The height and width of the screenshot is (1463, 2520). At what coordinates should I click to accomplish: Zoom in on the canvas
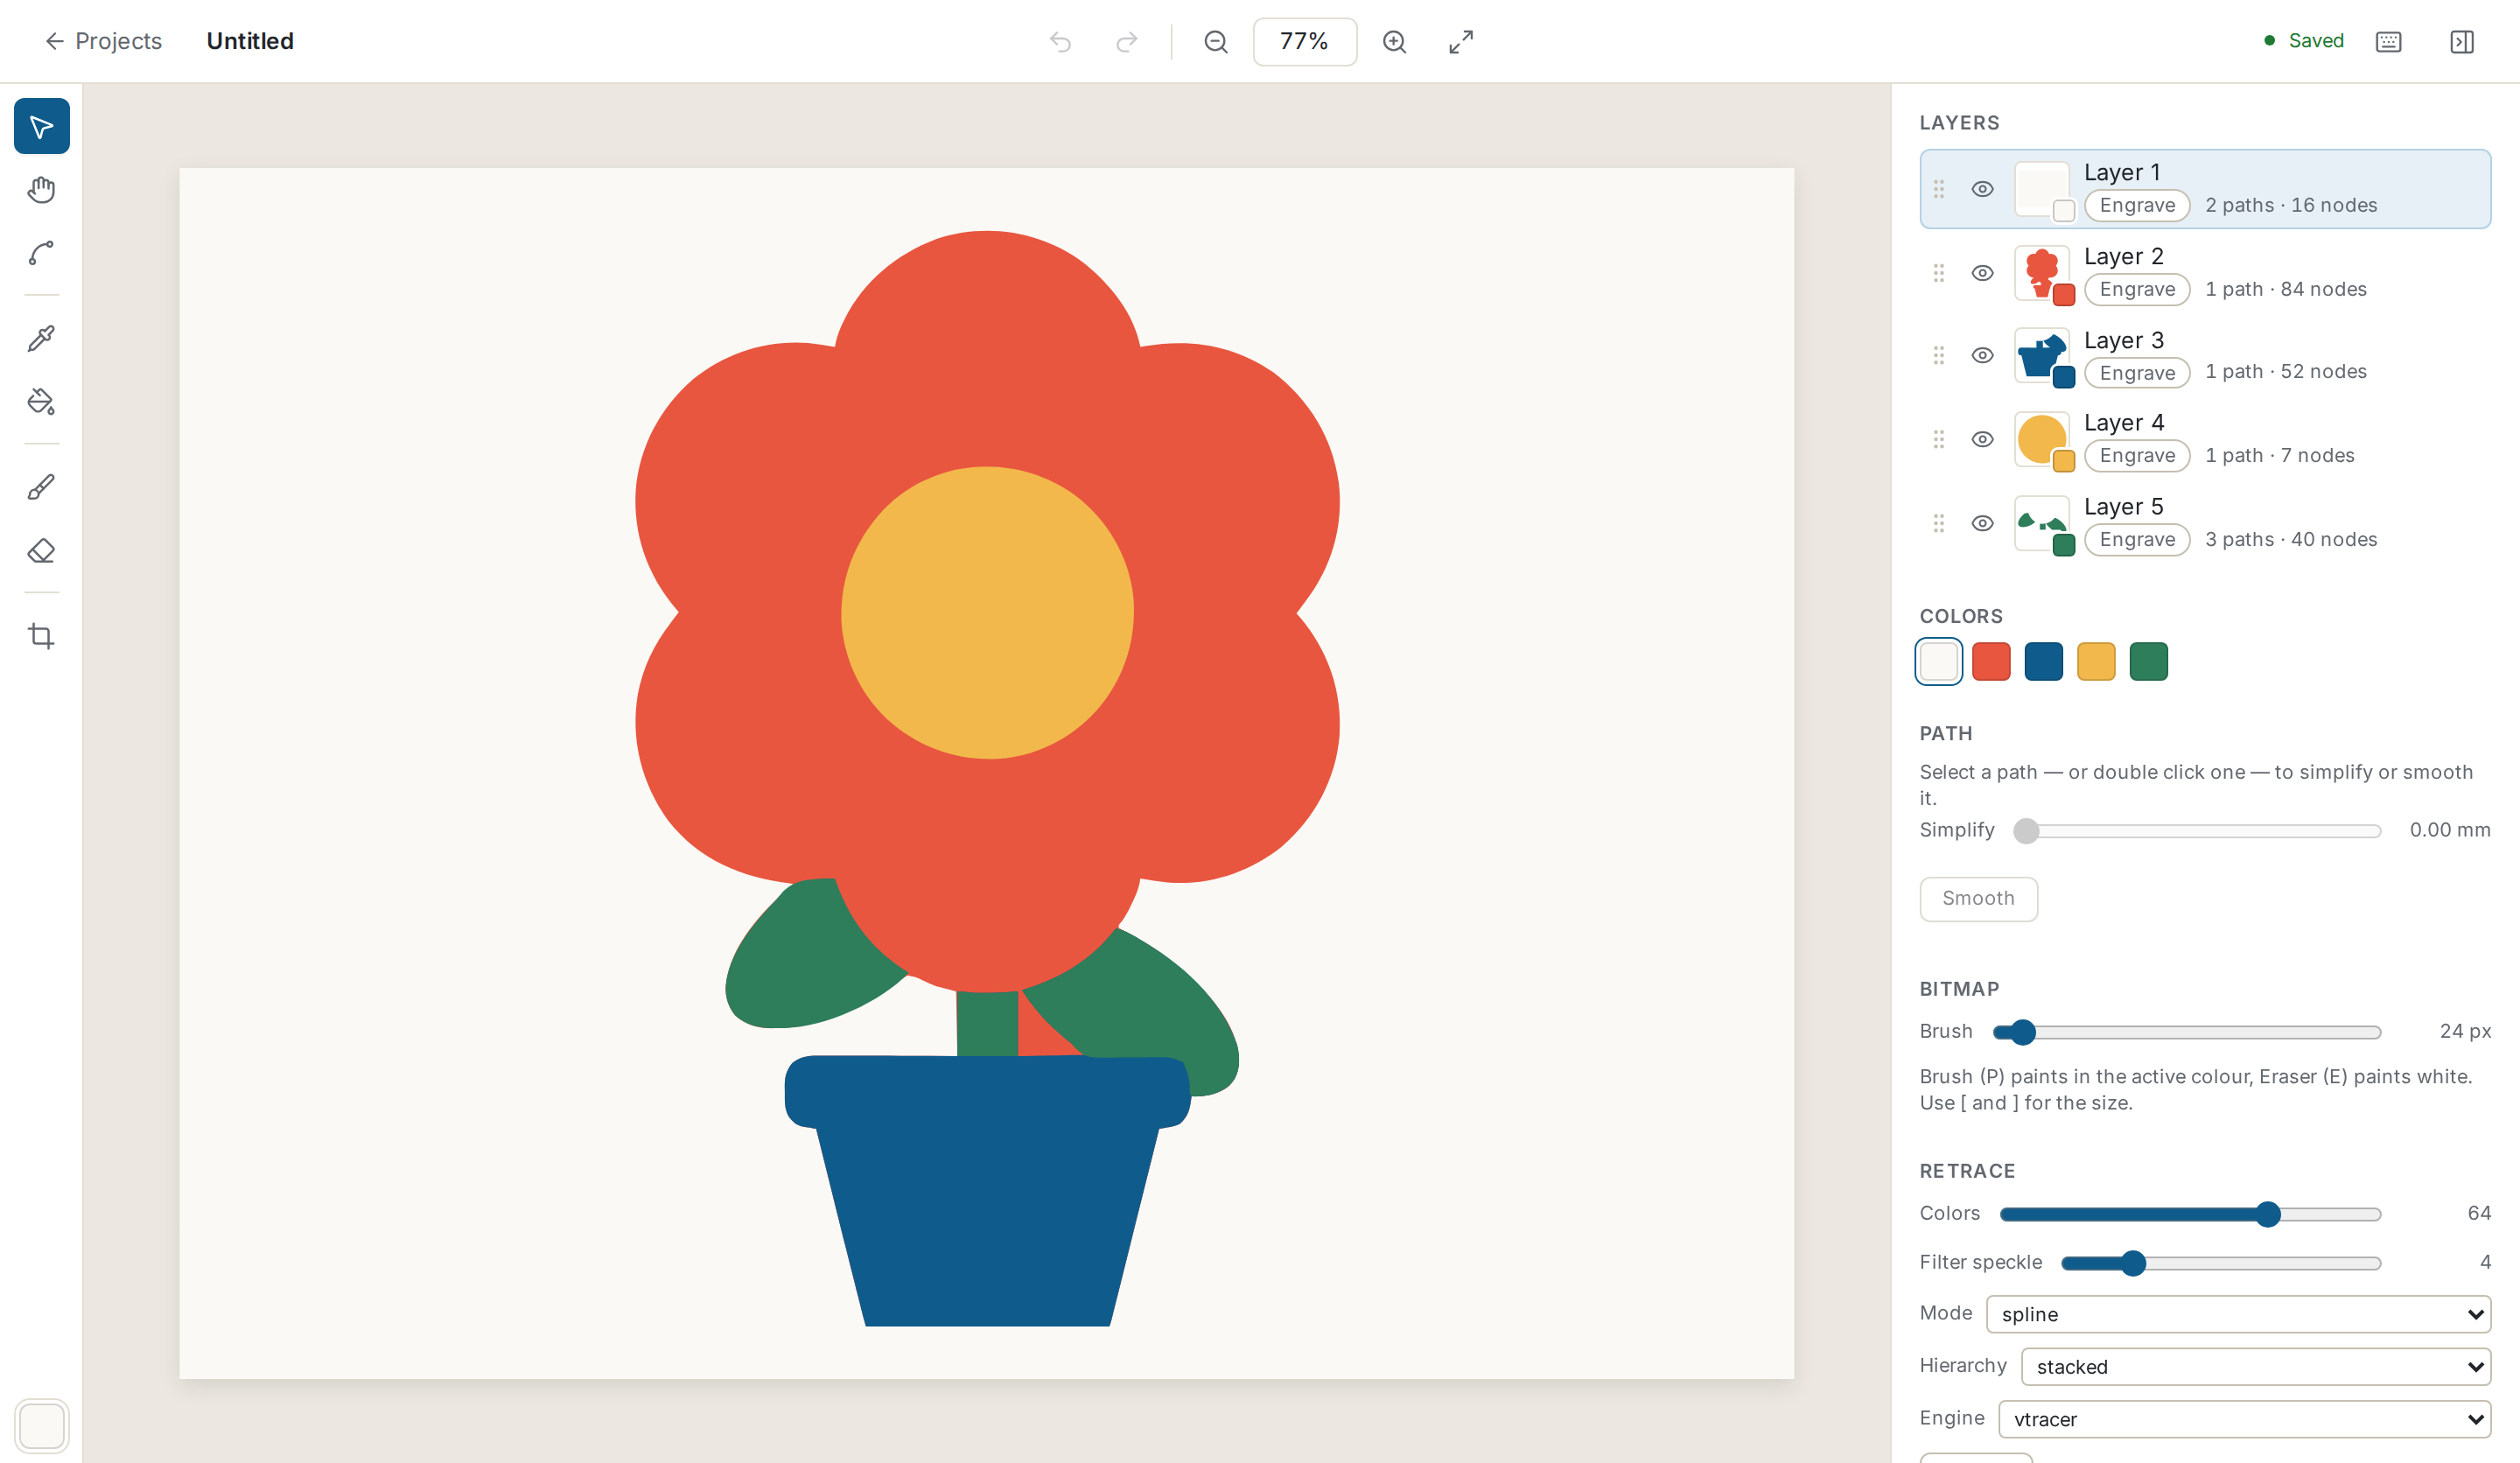(1395, 41)
